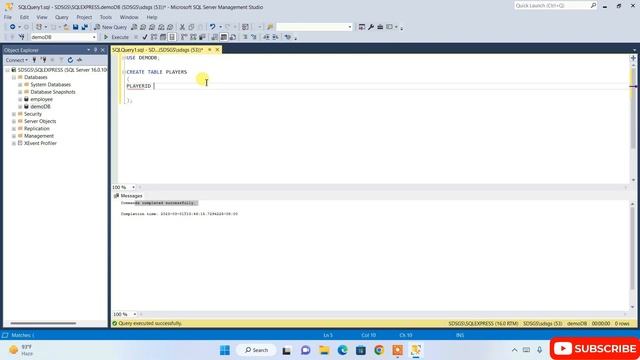640x360 pixels.
Task: Run the query with the Execute button
Action: pos(116,37)
